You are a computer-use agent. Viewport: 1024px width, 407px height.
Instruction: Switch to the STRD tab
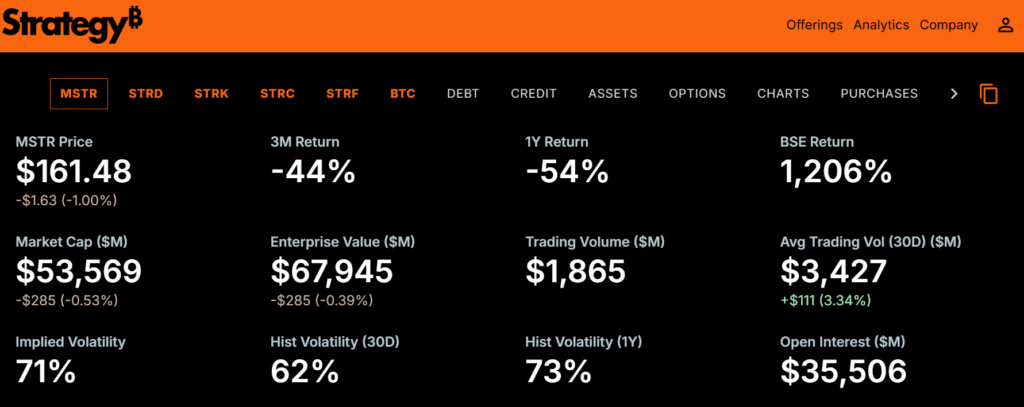pos(145,93)
